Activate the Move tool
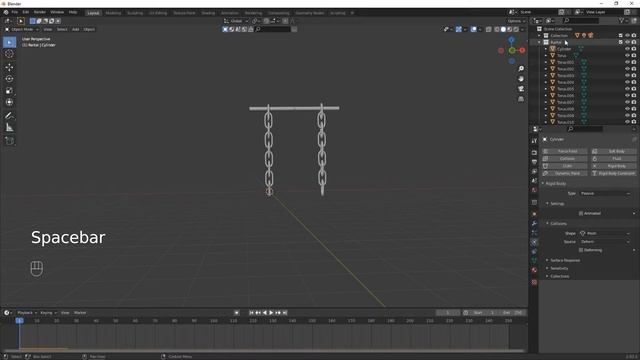640x360 pixels. tap(9, 67)
